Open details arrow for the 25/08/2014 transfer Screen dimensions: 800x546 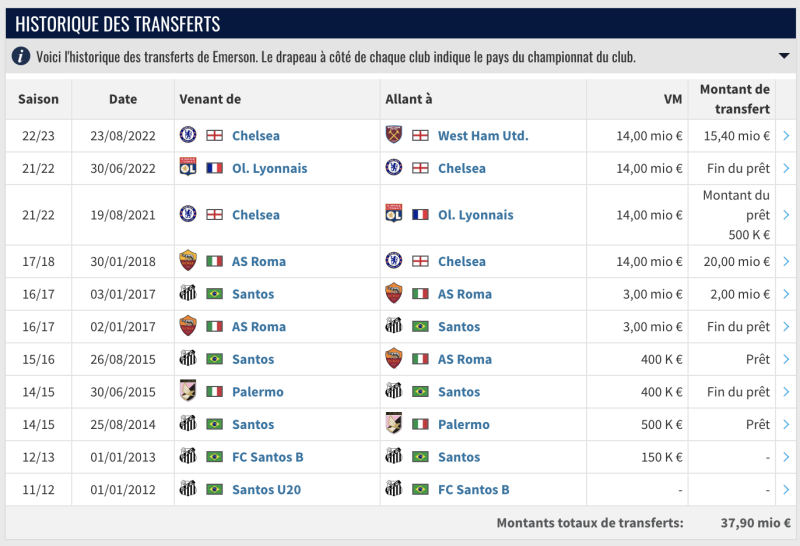point(786,425)
